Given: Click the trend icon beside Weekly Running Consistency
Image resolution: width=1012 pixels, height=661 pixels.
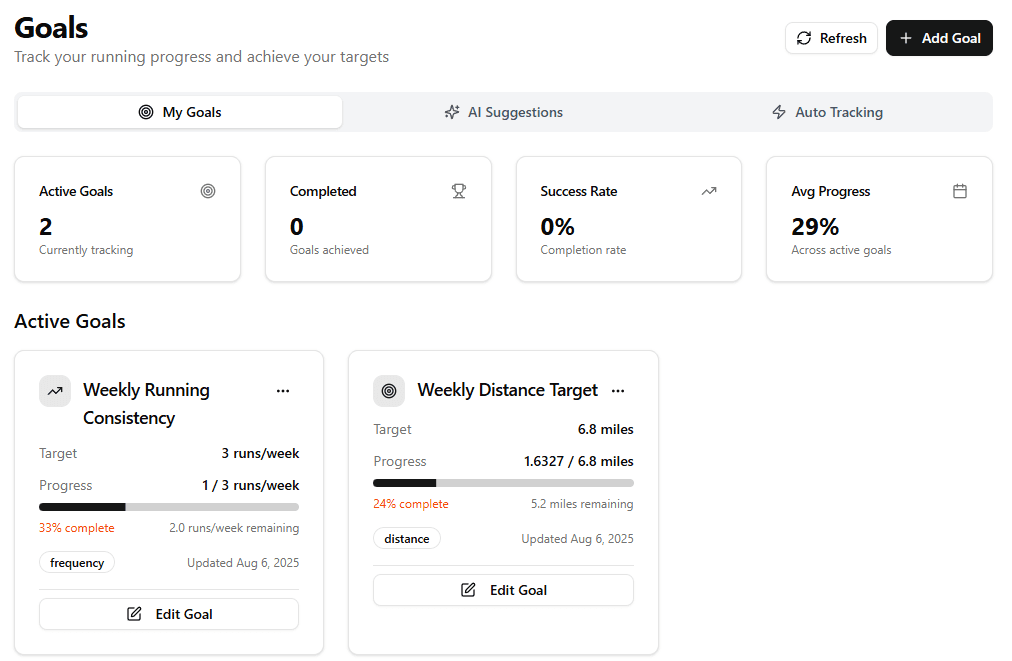Looking at the screenshot, I should tap(55, 391).
